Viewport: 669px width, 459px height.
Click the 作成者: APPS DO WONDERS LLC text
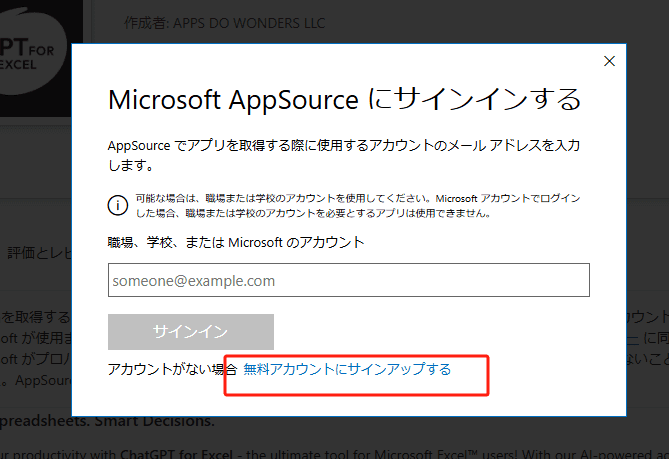[x=224, y=23]
